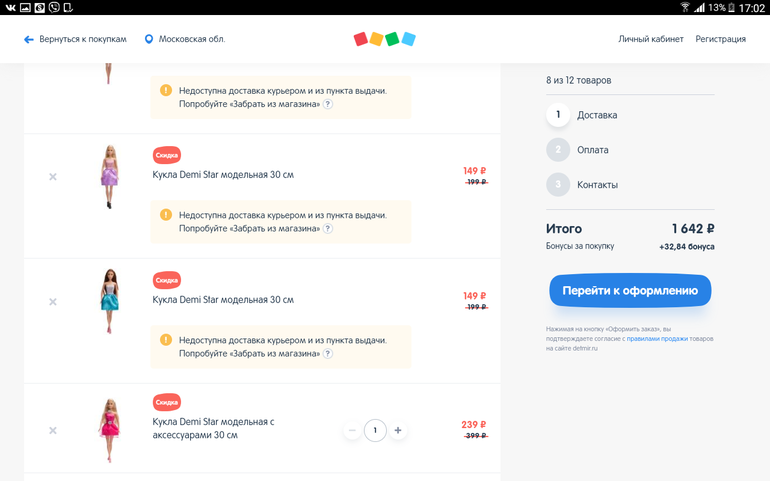Click the back arrow to return to shopping
Screen dimensions: 770x481
pyautogui.click(x=29, y=40)
